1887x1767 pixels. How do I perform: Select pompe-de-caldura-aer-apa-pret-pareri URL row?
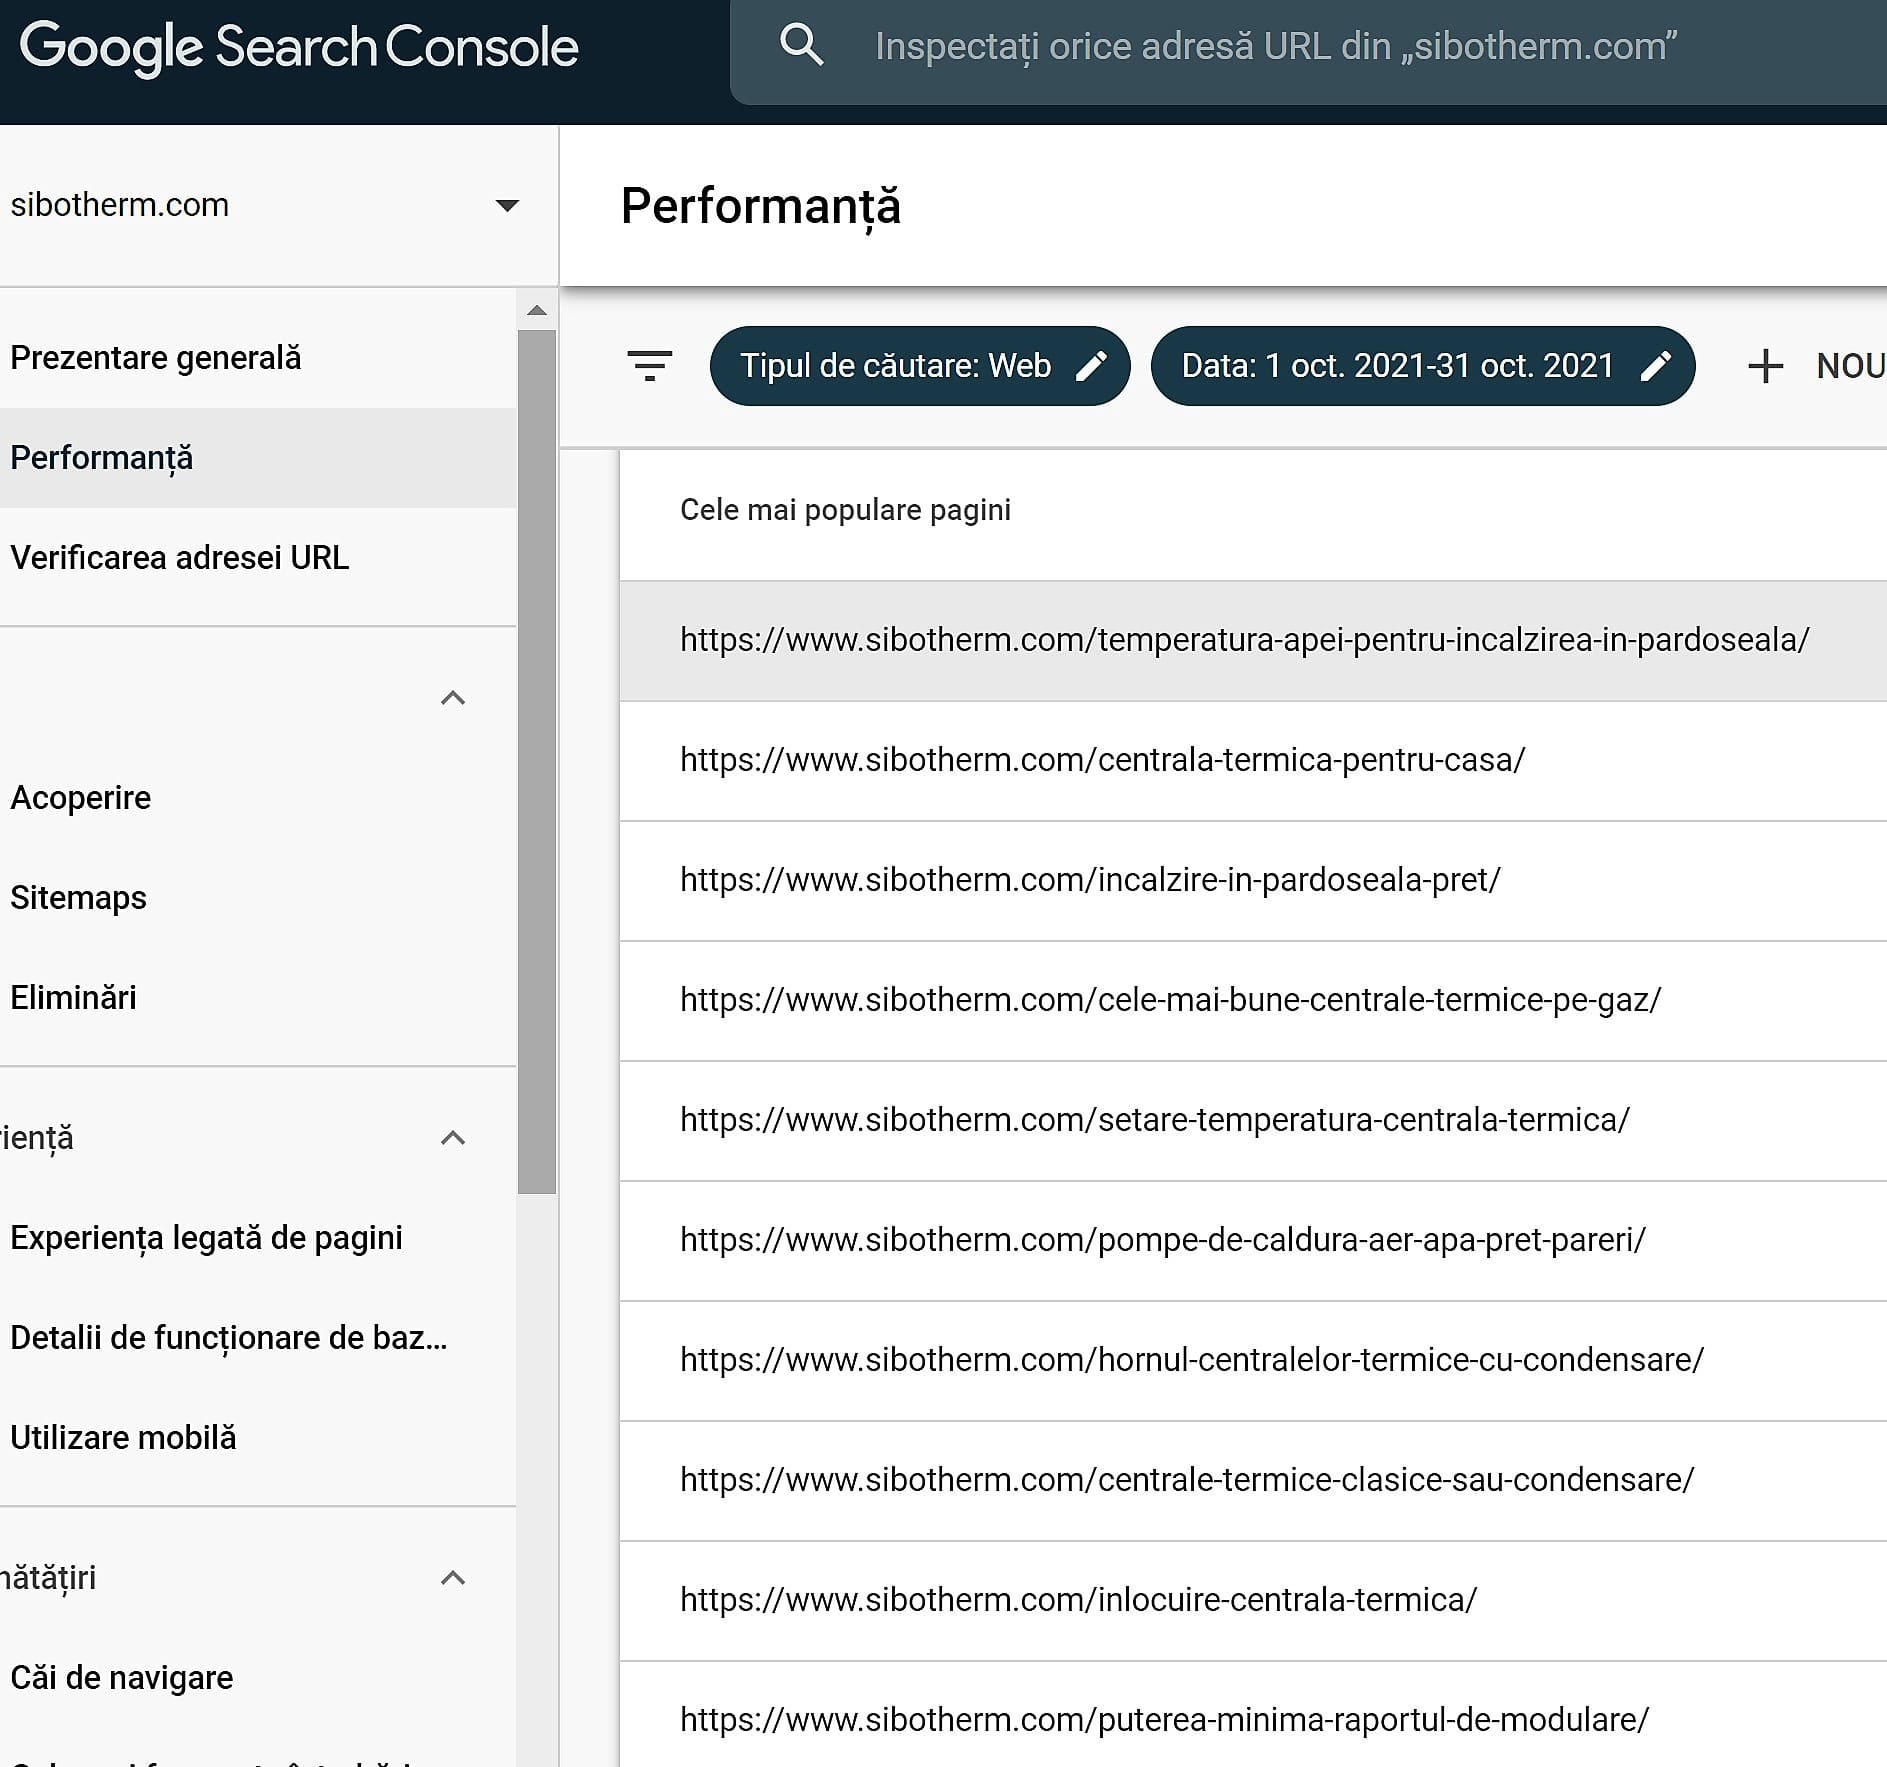1253,1241
